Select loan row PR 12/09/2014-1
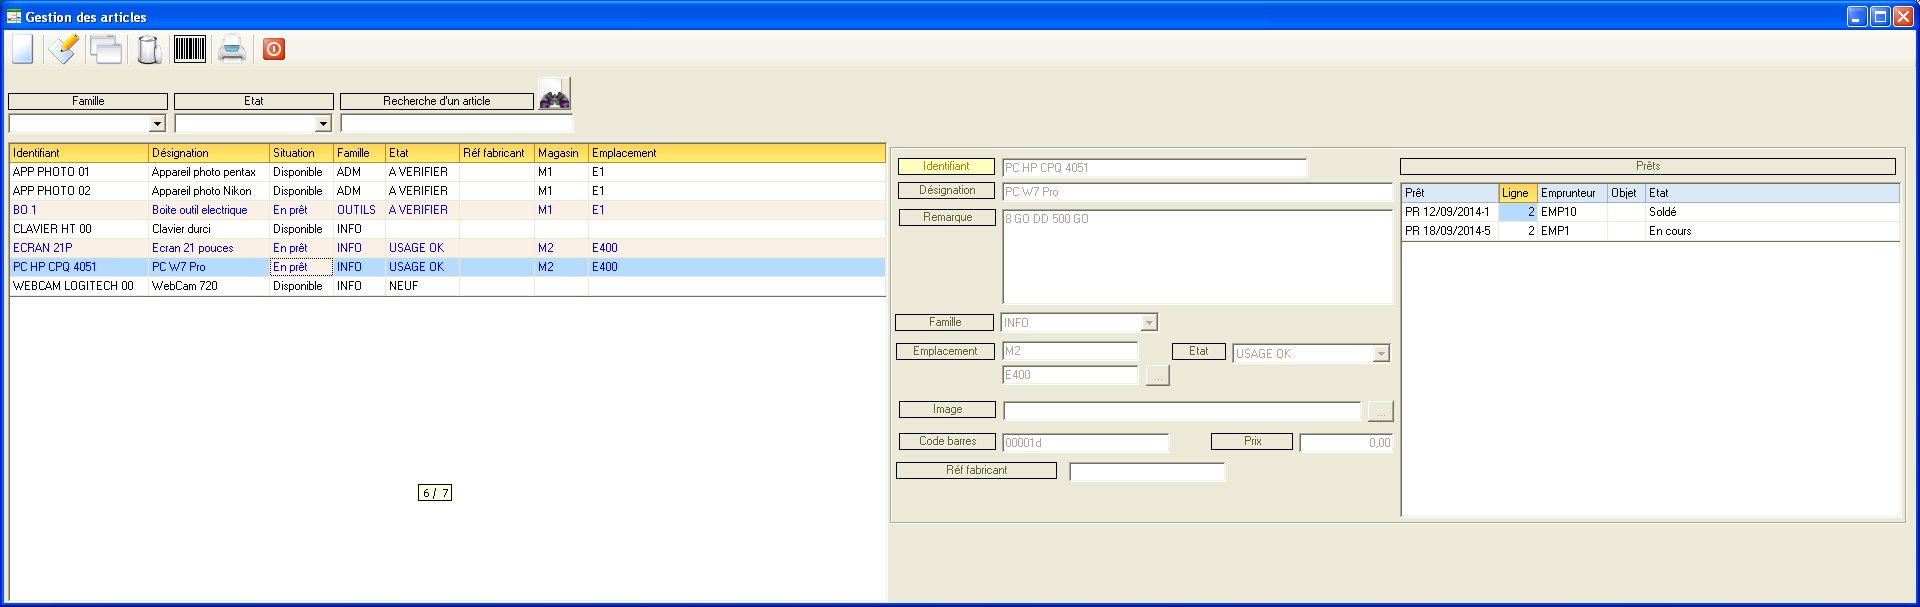 click(1650, 212)
